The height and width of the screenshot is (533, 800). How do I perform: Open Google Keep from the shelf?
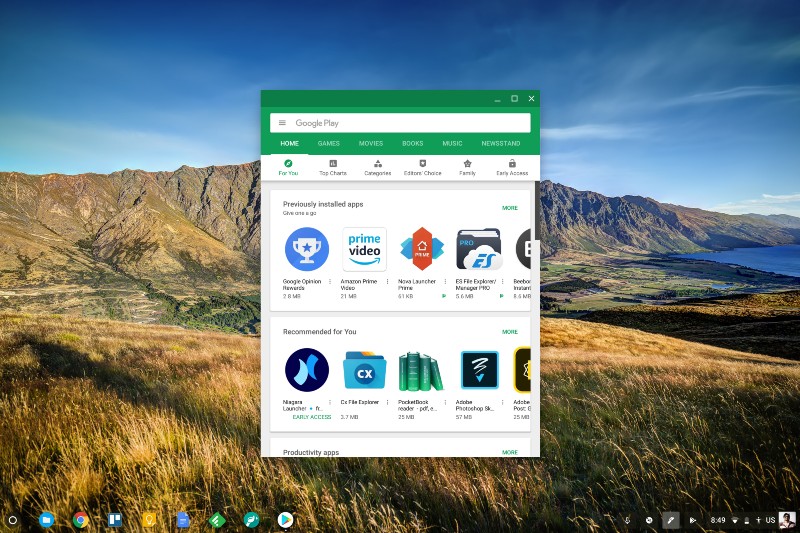pos(149,520)
